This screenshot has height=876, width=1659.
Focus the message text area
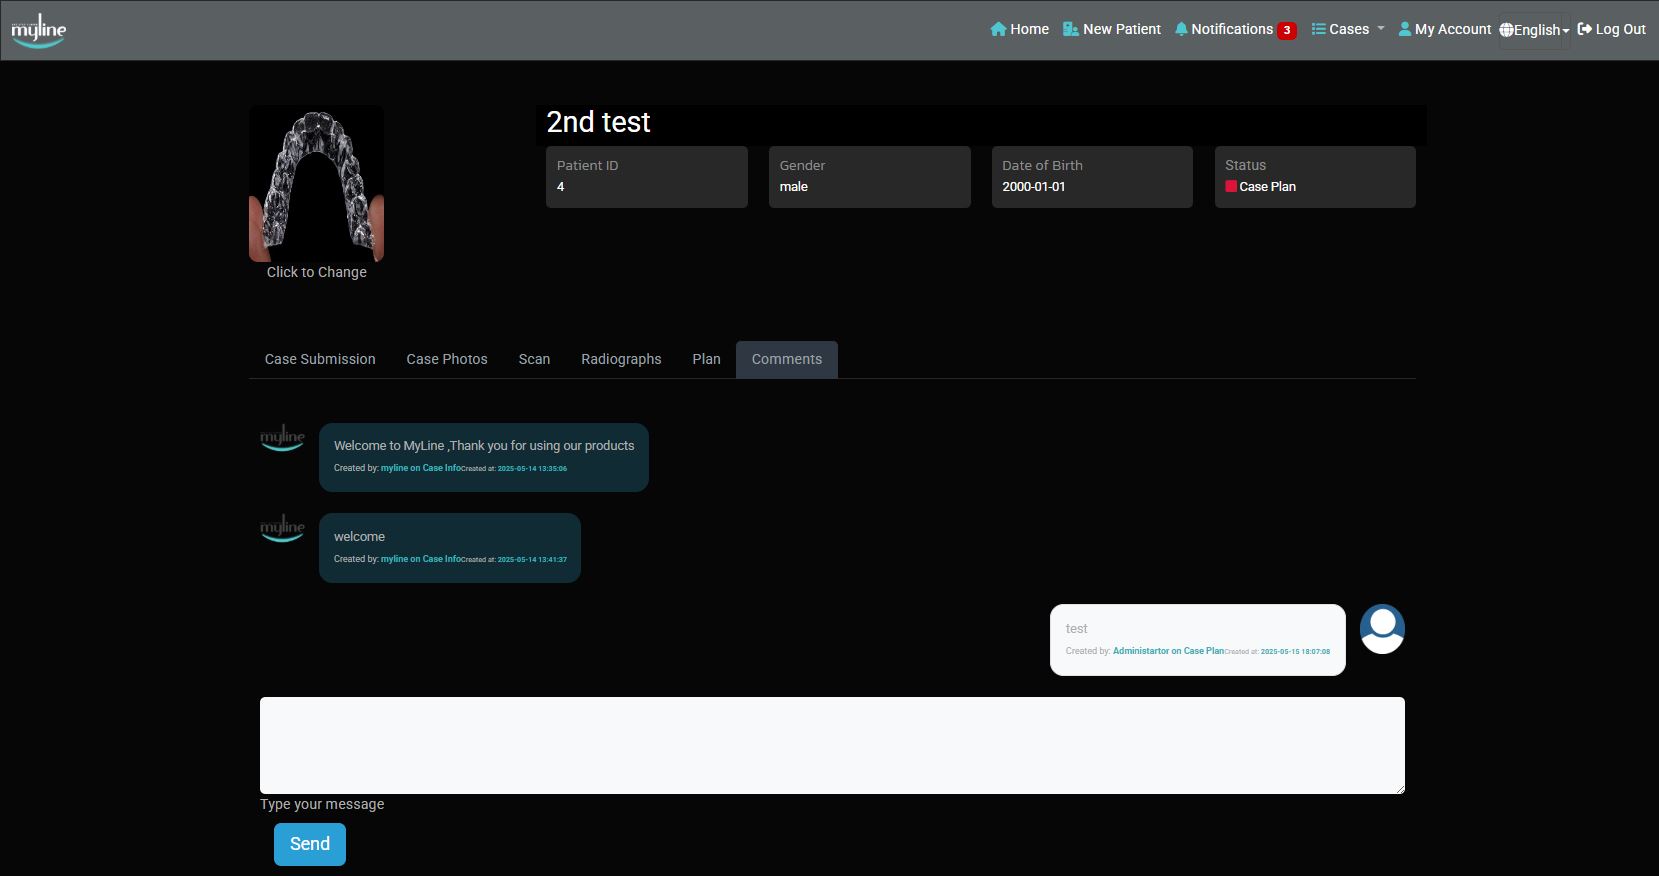(x=832, y=745)
